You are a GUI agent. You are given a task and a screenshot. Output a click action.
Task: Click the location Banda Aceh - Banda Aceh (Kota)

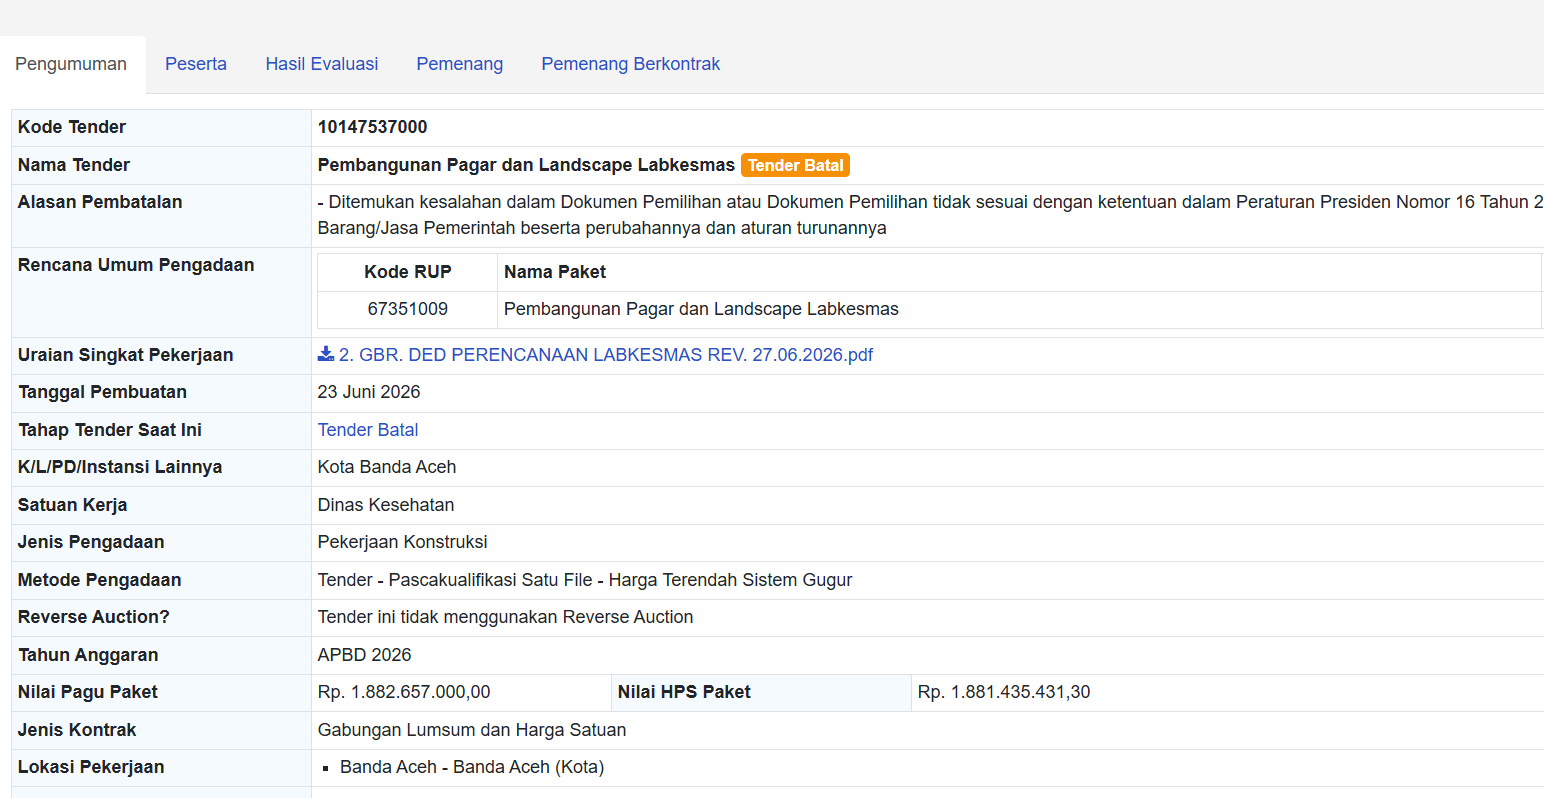pos(472,767)
